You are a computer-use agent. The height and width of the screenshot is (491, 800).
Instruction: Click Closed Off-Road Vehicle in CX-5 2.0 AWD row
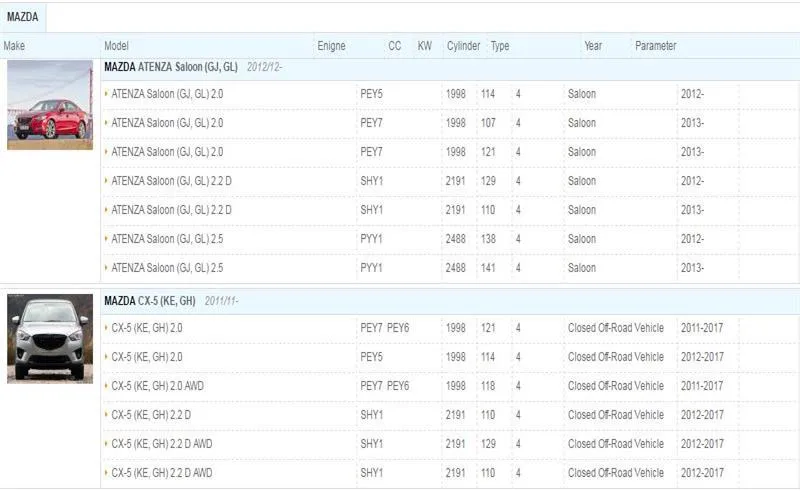[x=616, y=386]
